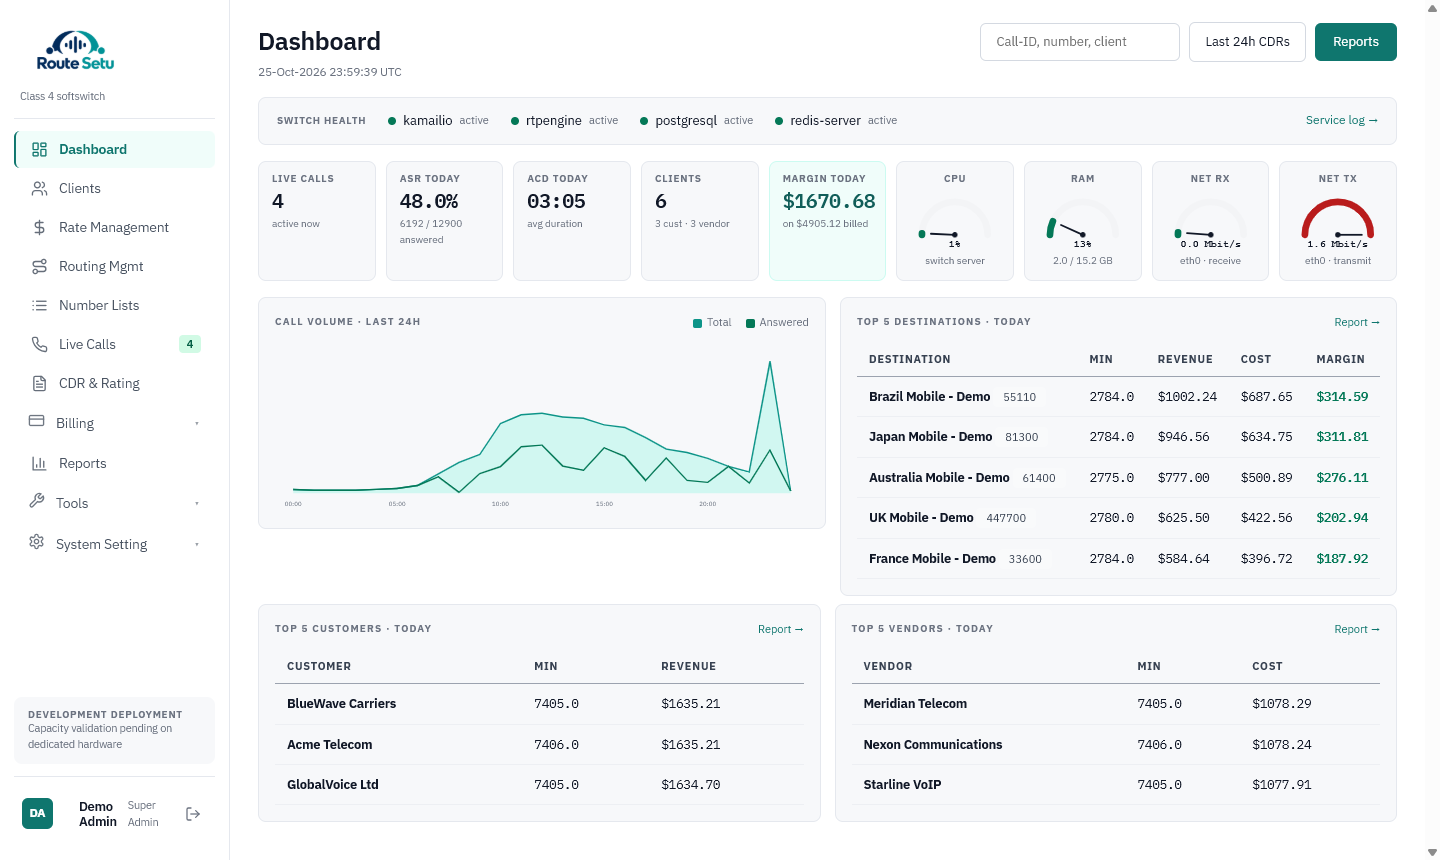
Task: Click the green Reports button
Action: 1355,42
